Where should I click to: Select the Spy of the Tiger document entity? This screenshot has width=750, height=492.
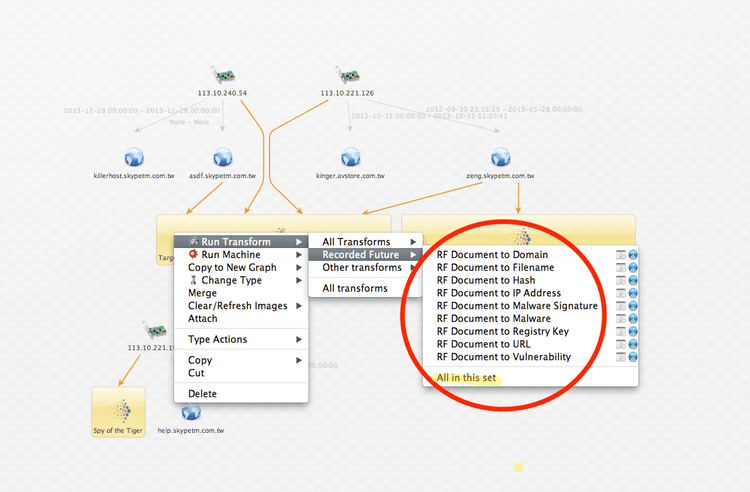tap(118, 411)
